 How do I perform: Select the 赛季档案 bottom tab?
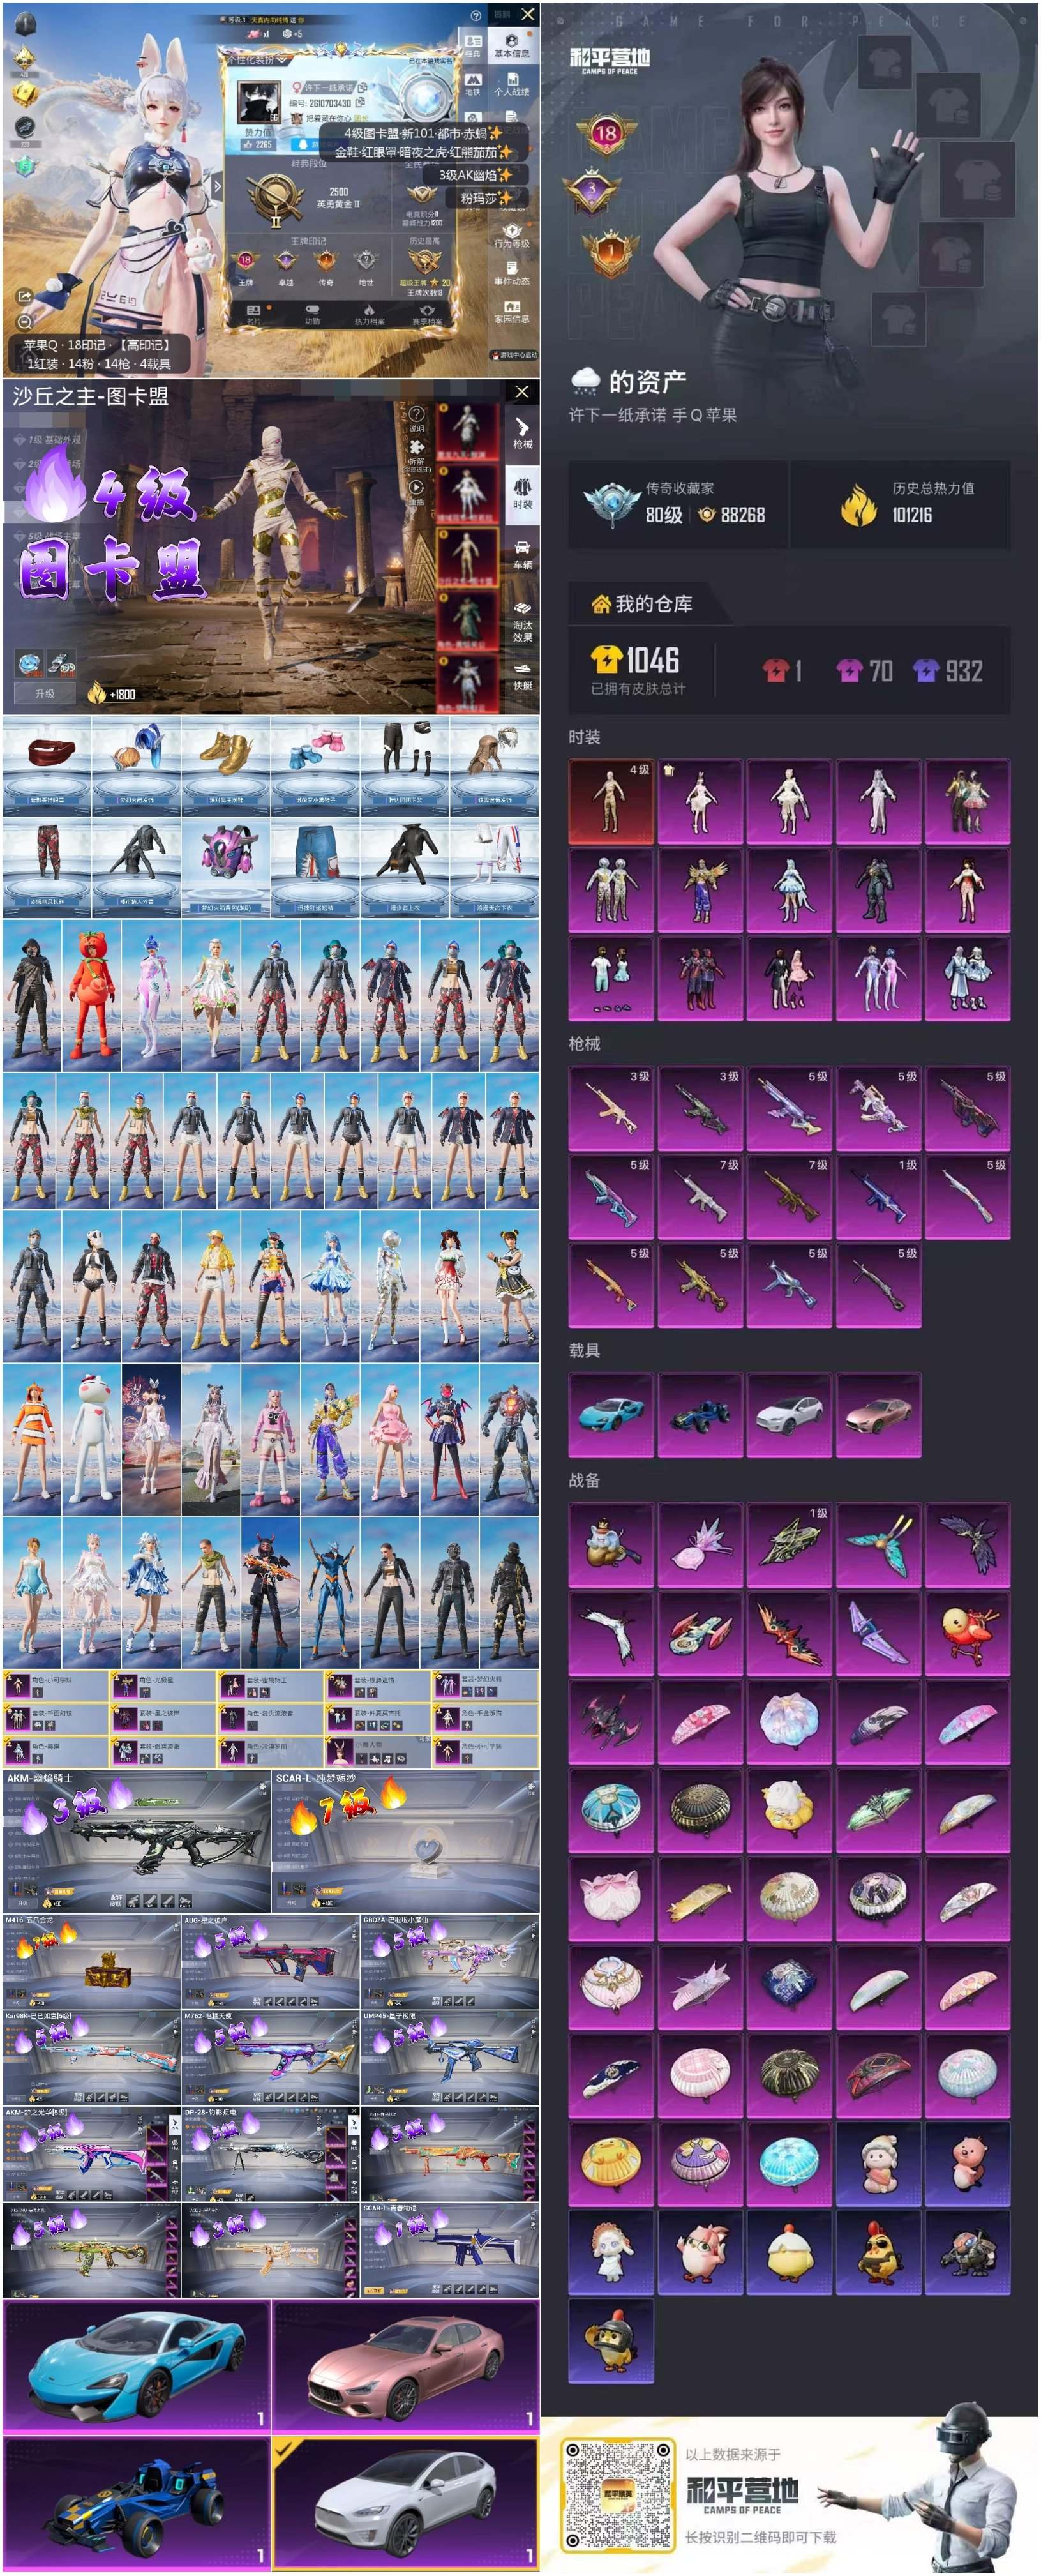427,315
